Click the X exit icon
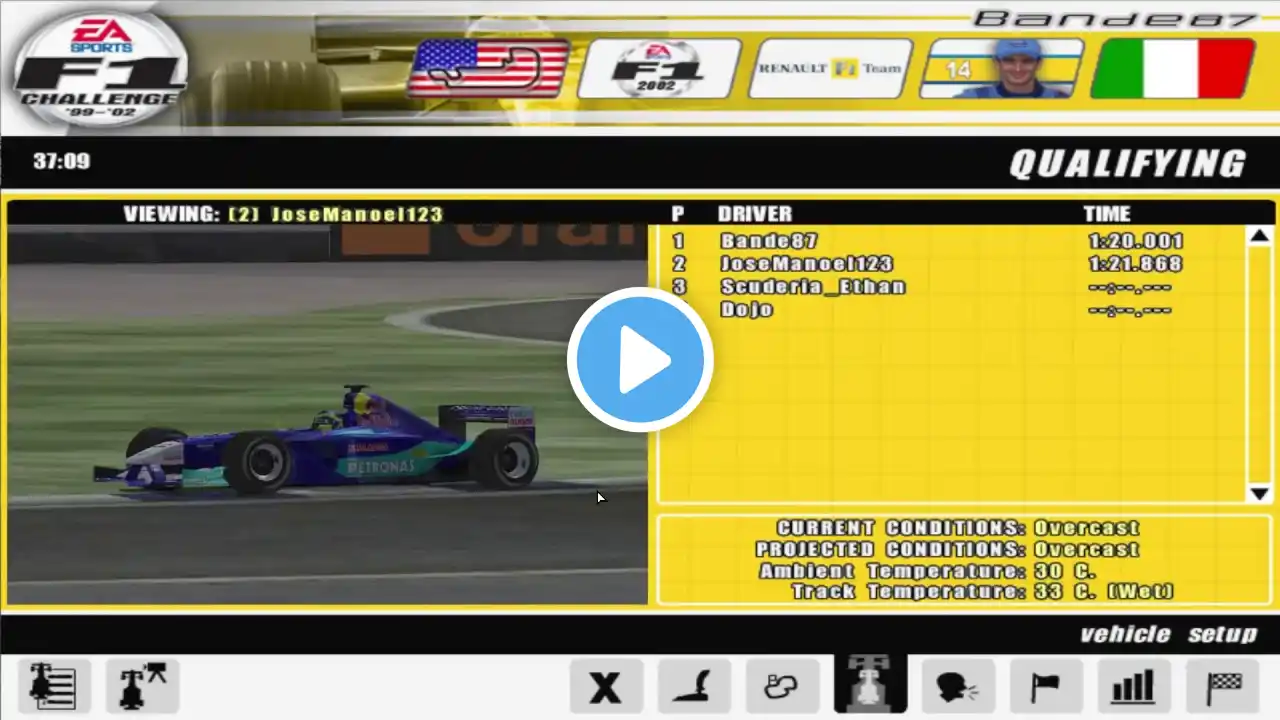The width and height of the screenshot is (1280, 720). click(606, 686)
